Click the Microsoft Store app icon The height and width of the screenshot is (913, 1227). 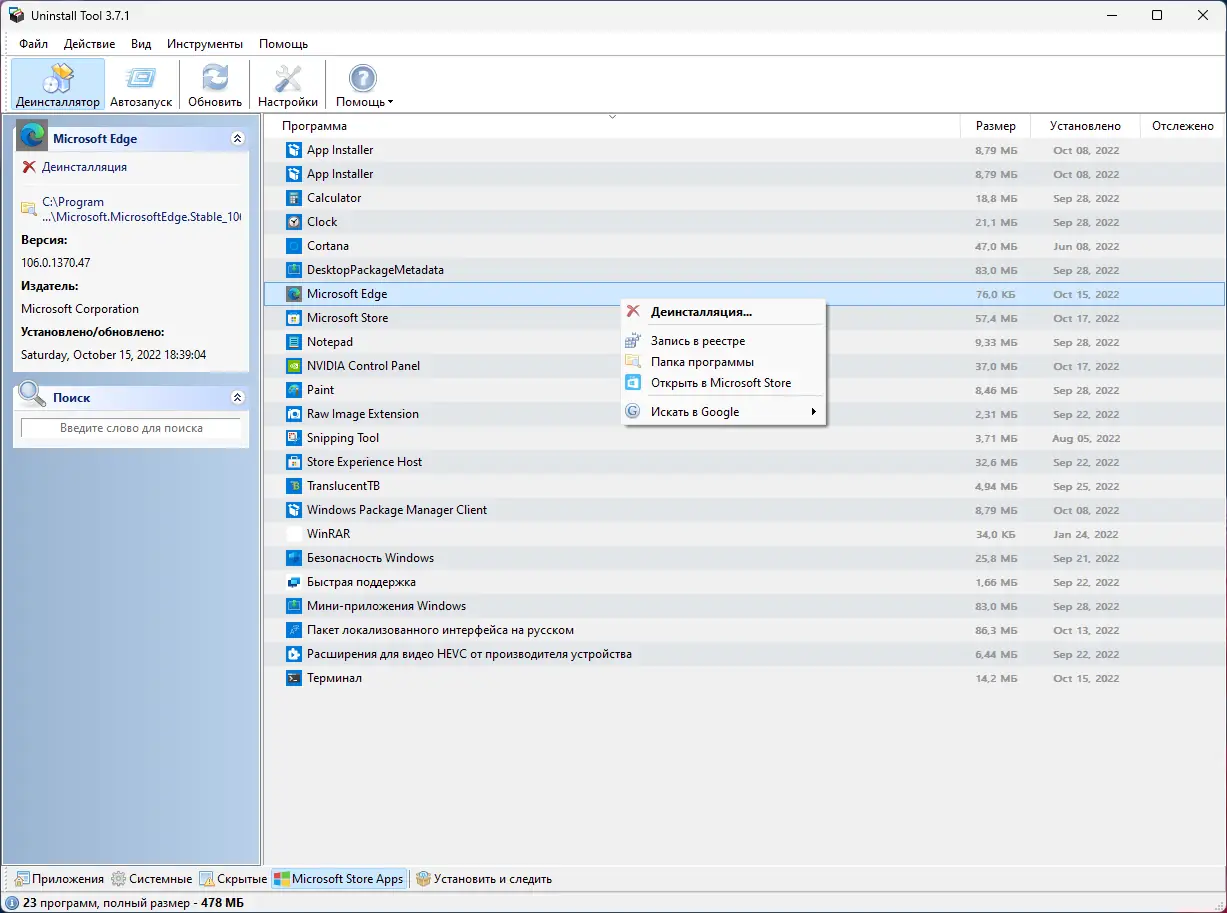click(293, 318)
